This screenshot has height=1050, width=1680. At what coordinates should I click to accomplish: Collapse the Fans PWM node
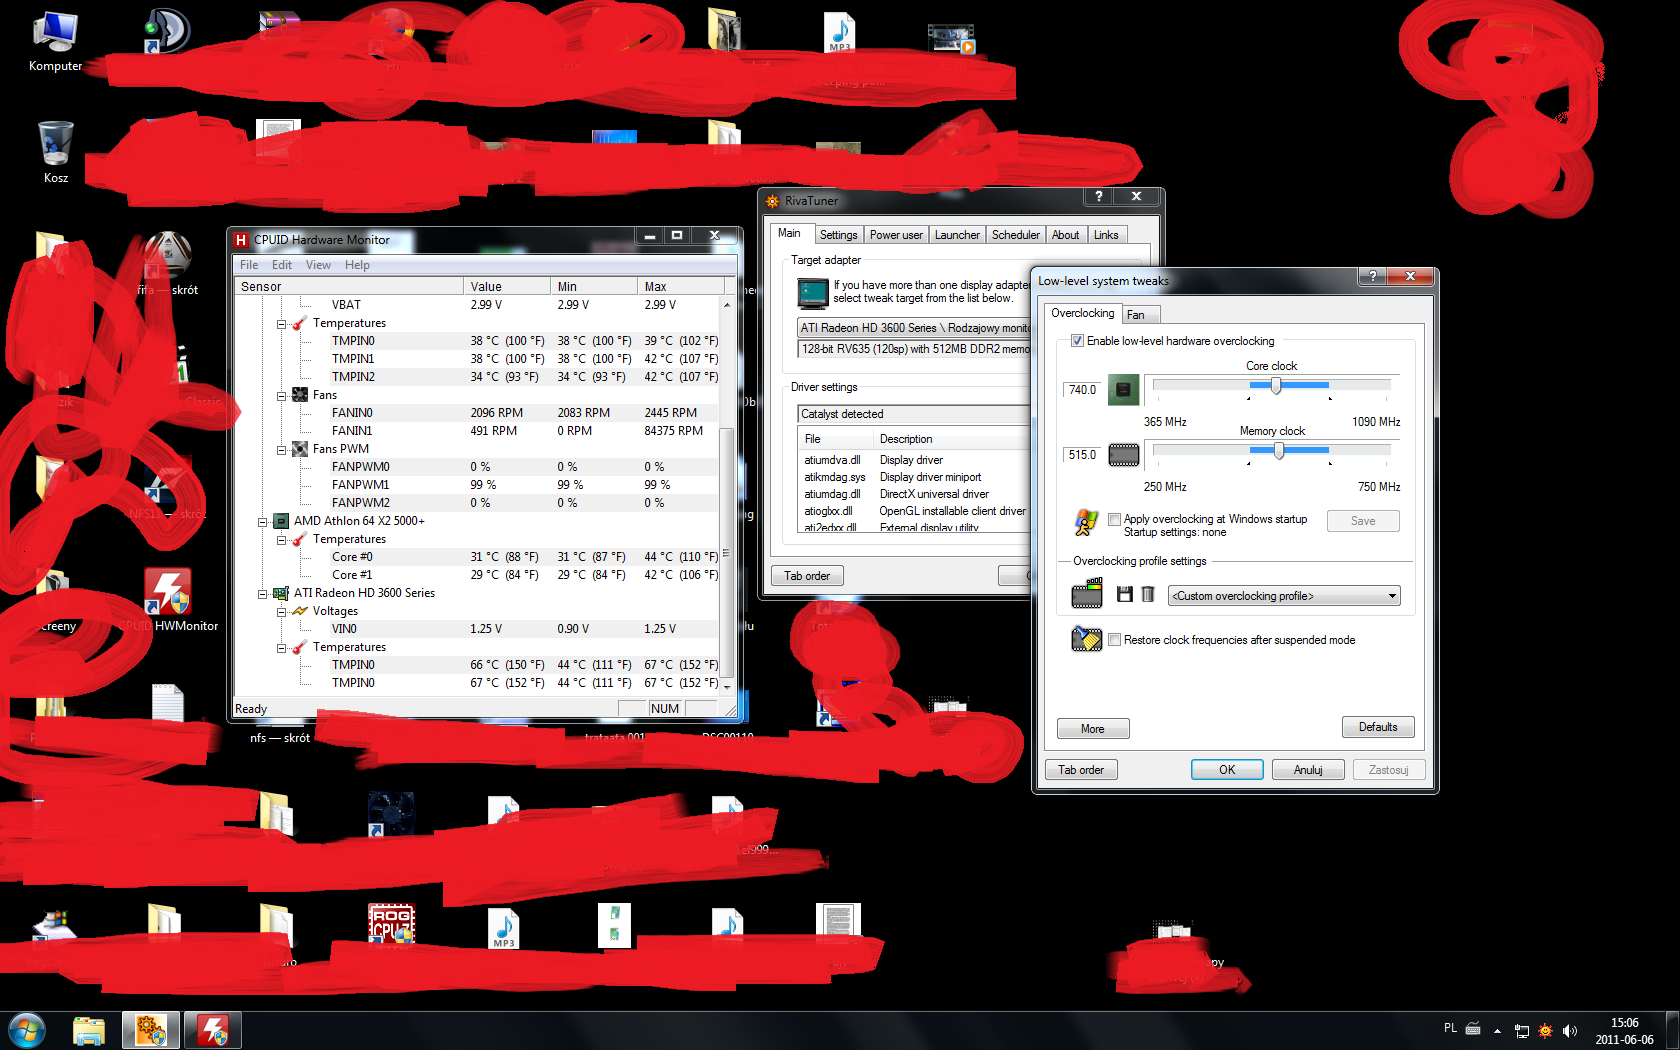282,450
